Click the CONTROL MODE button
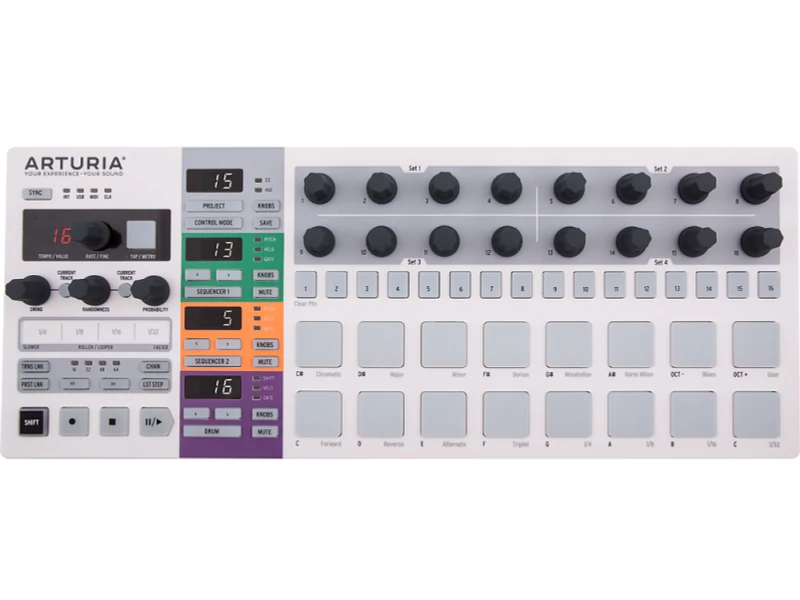Screen dimensions: 800x600 (214, 223)
